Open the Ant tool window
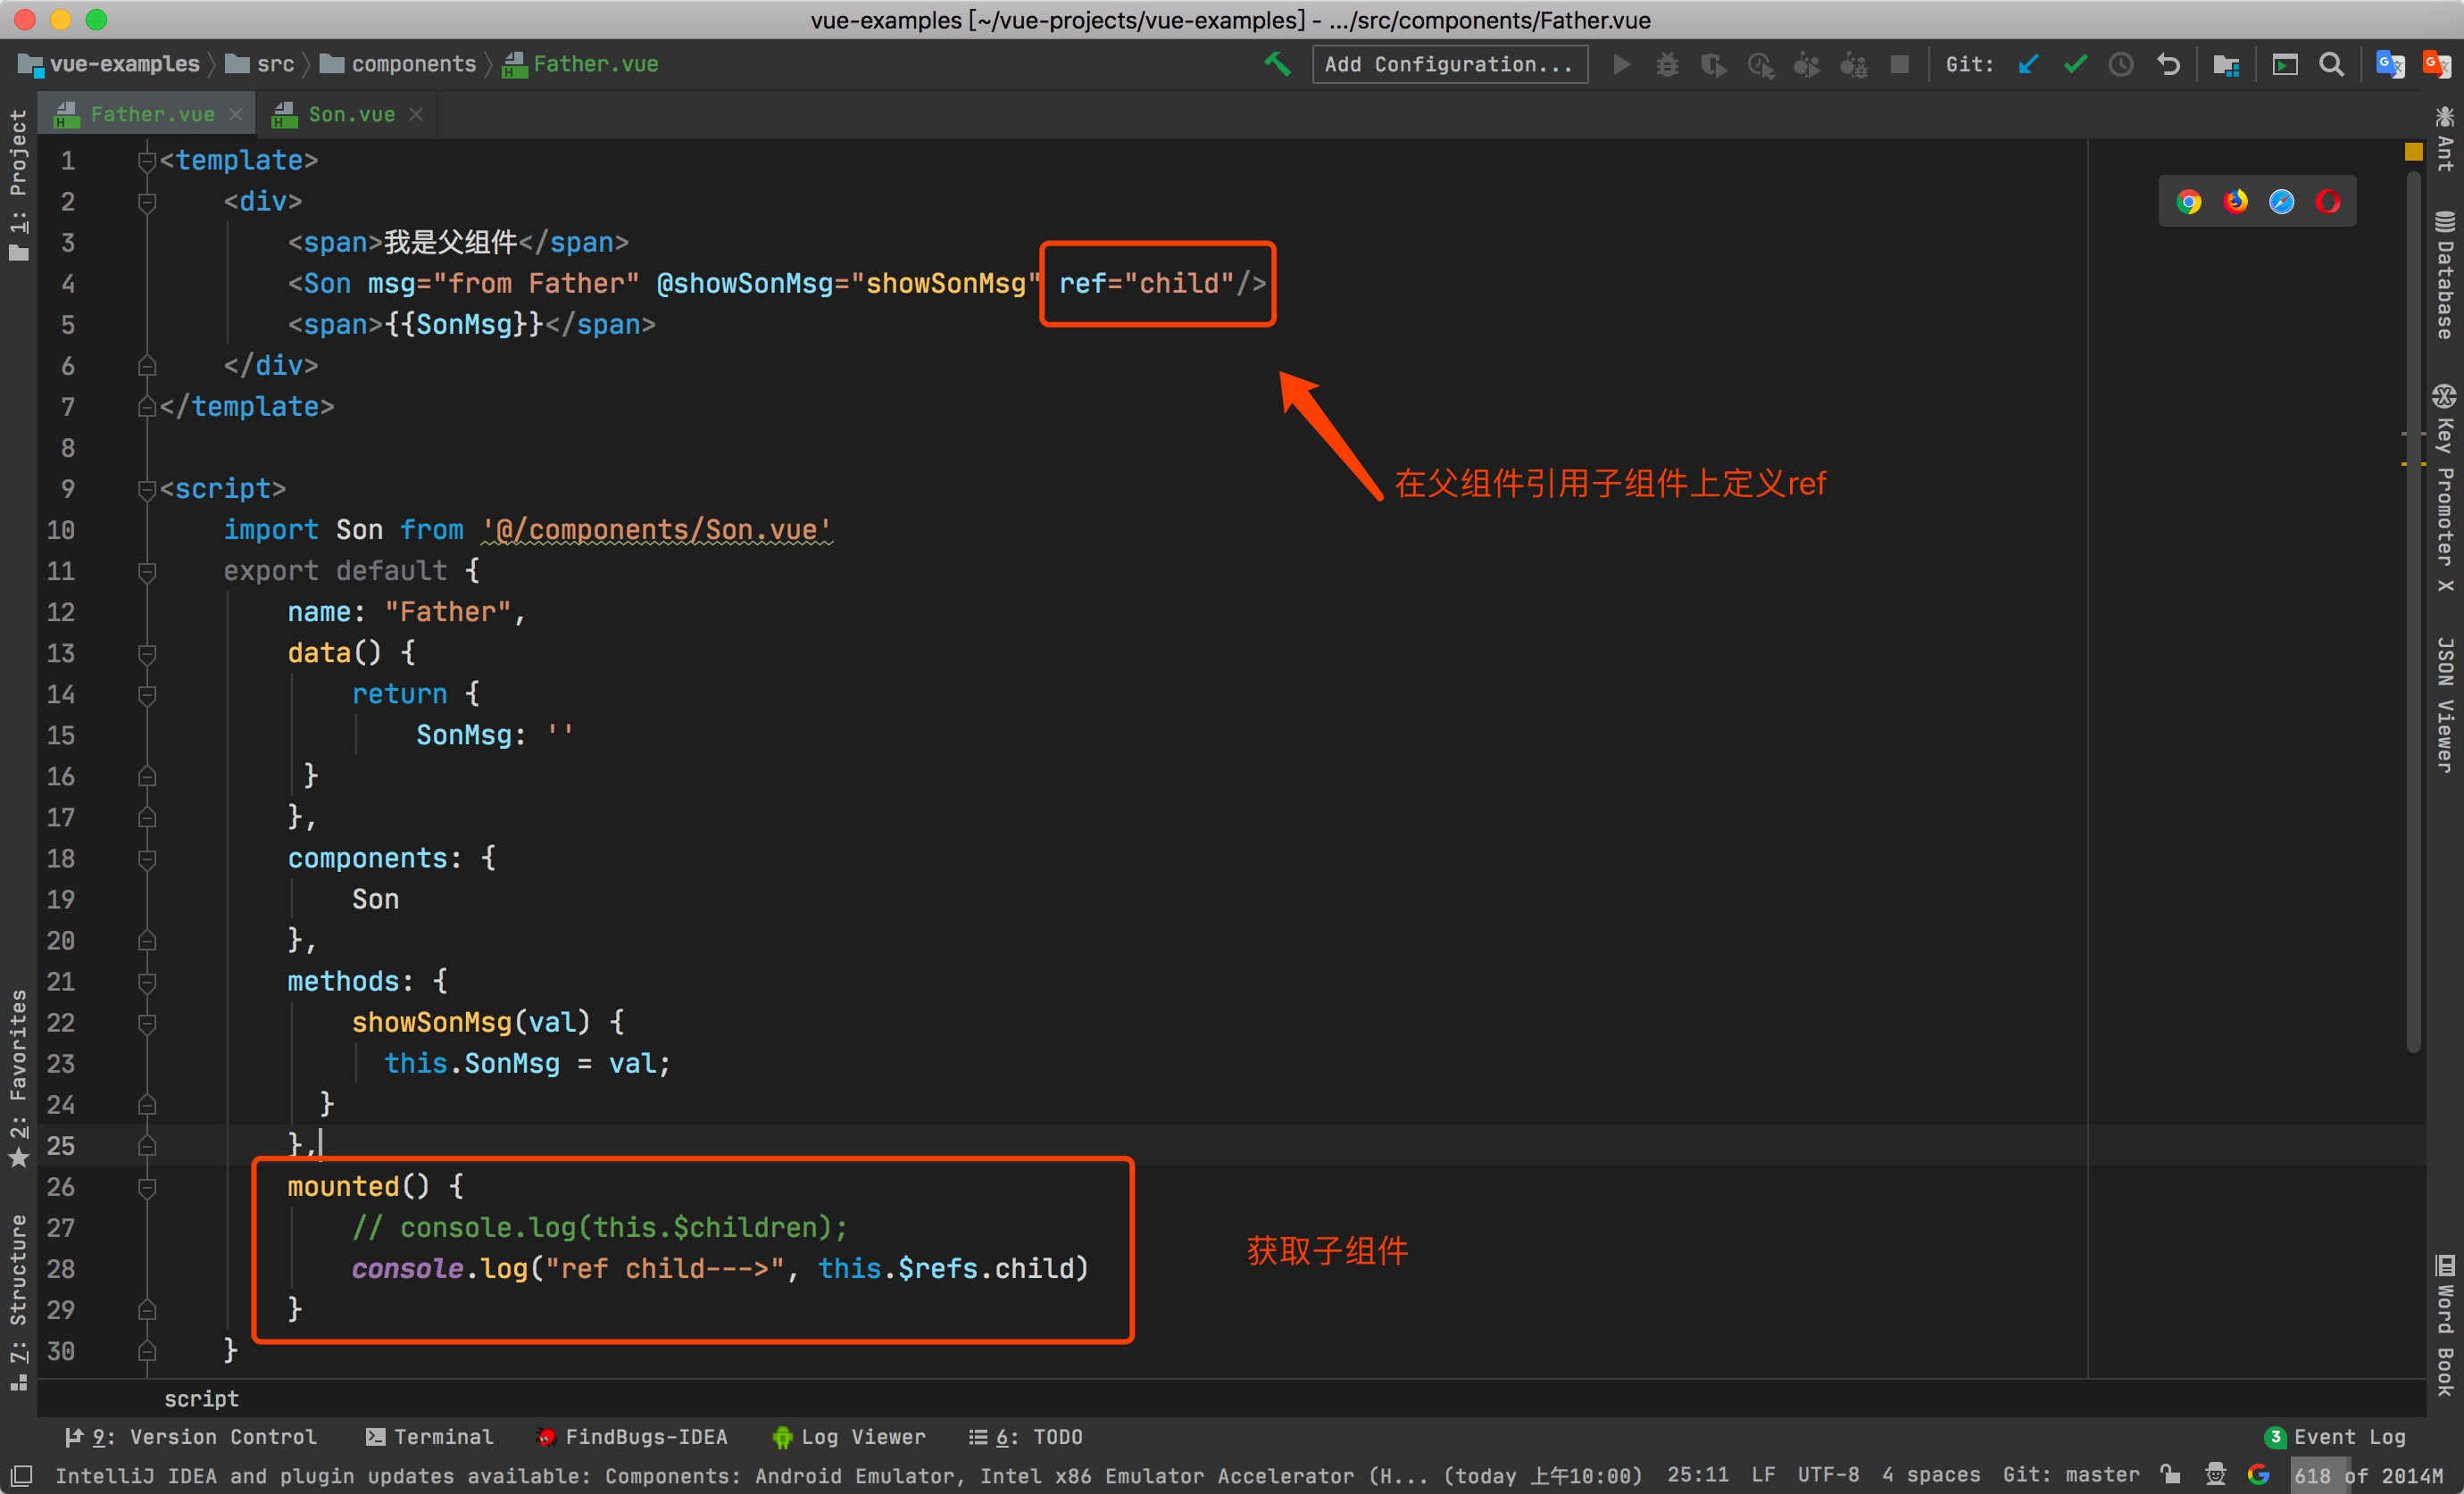The image size is (2464, 1494). point(2444,139)
